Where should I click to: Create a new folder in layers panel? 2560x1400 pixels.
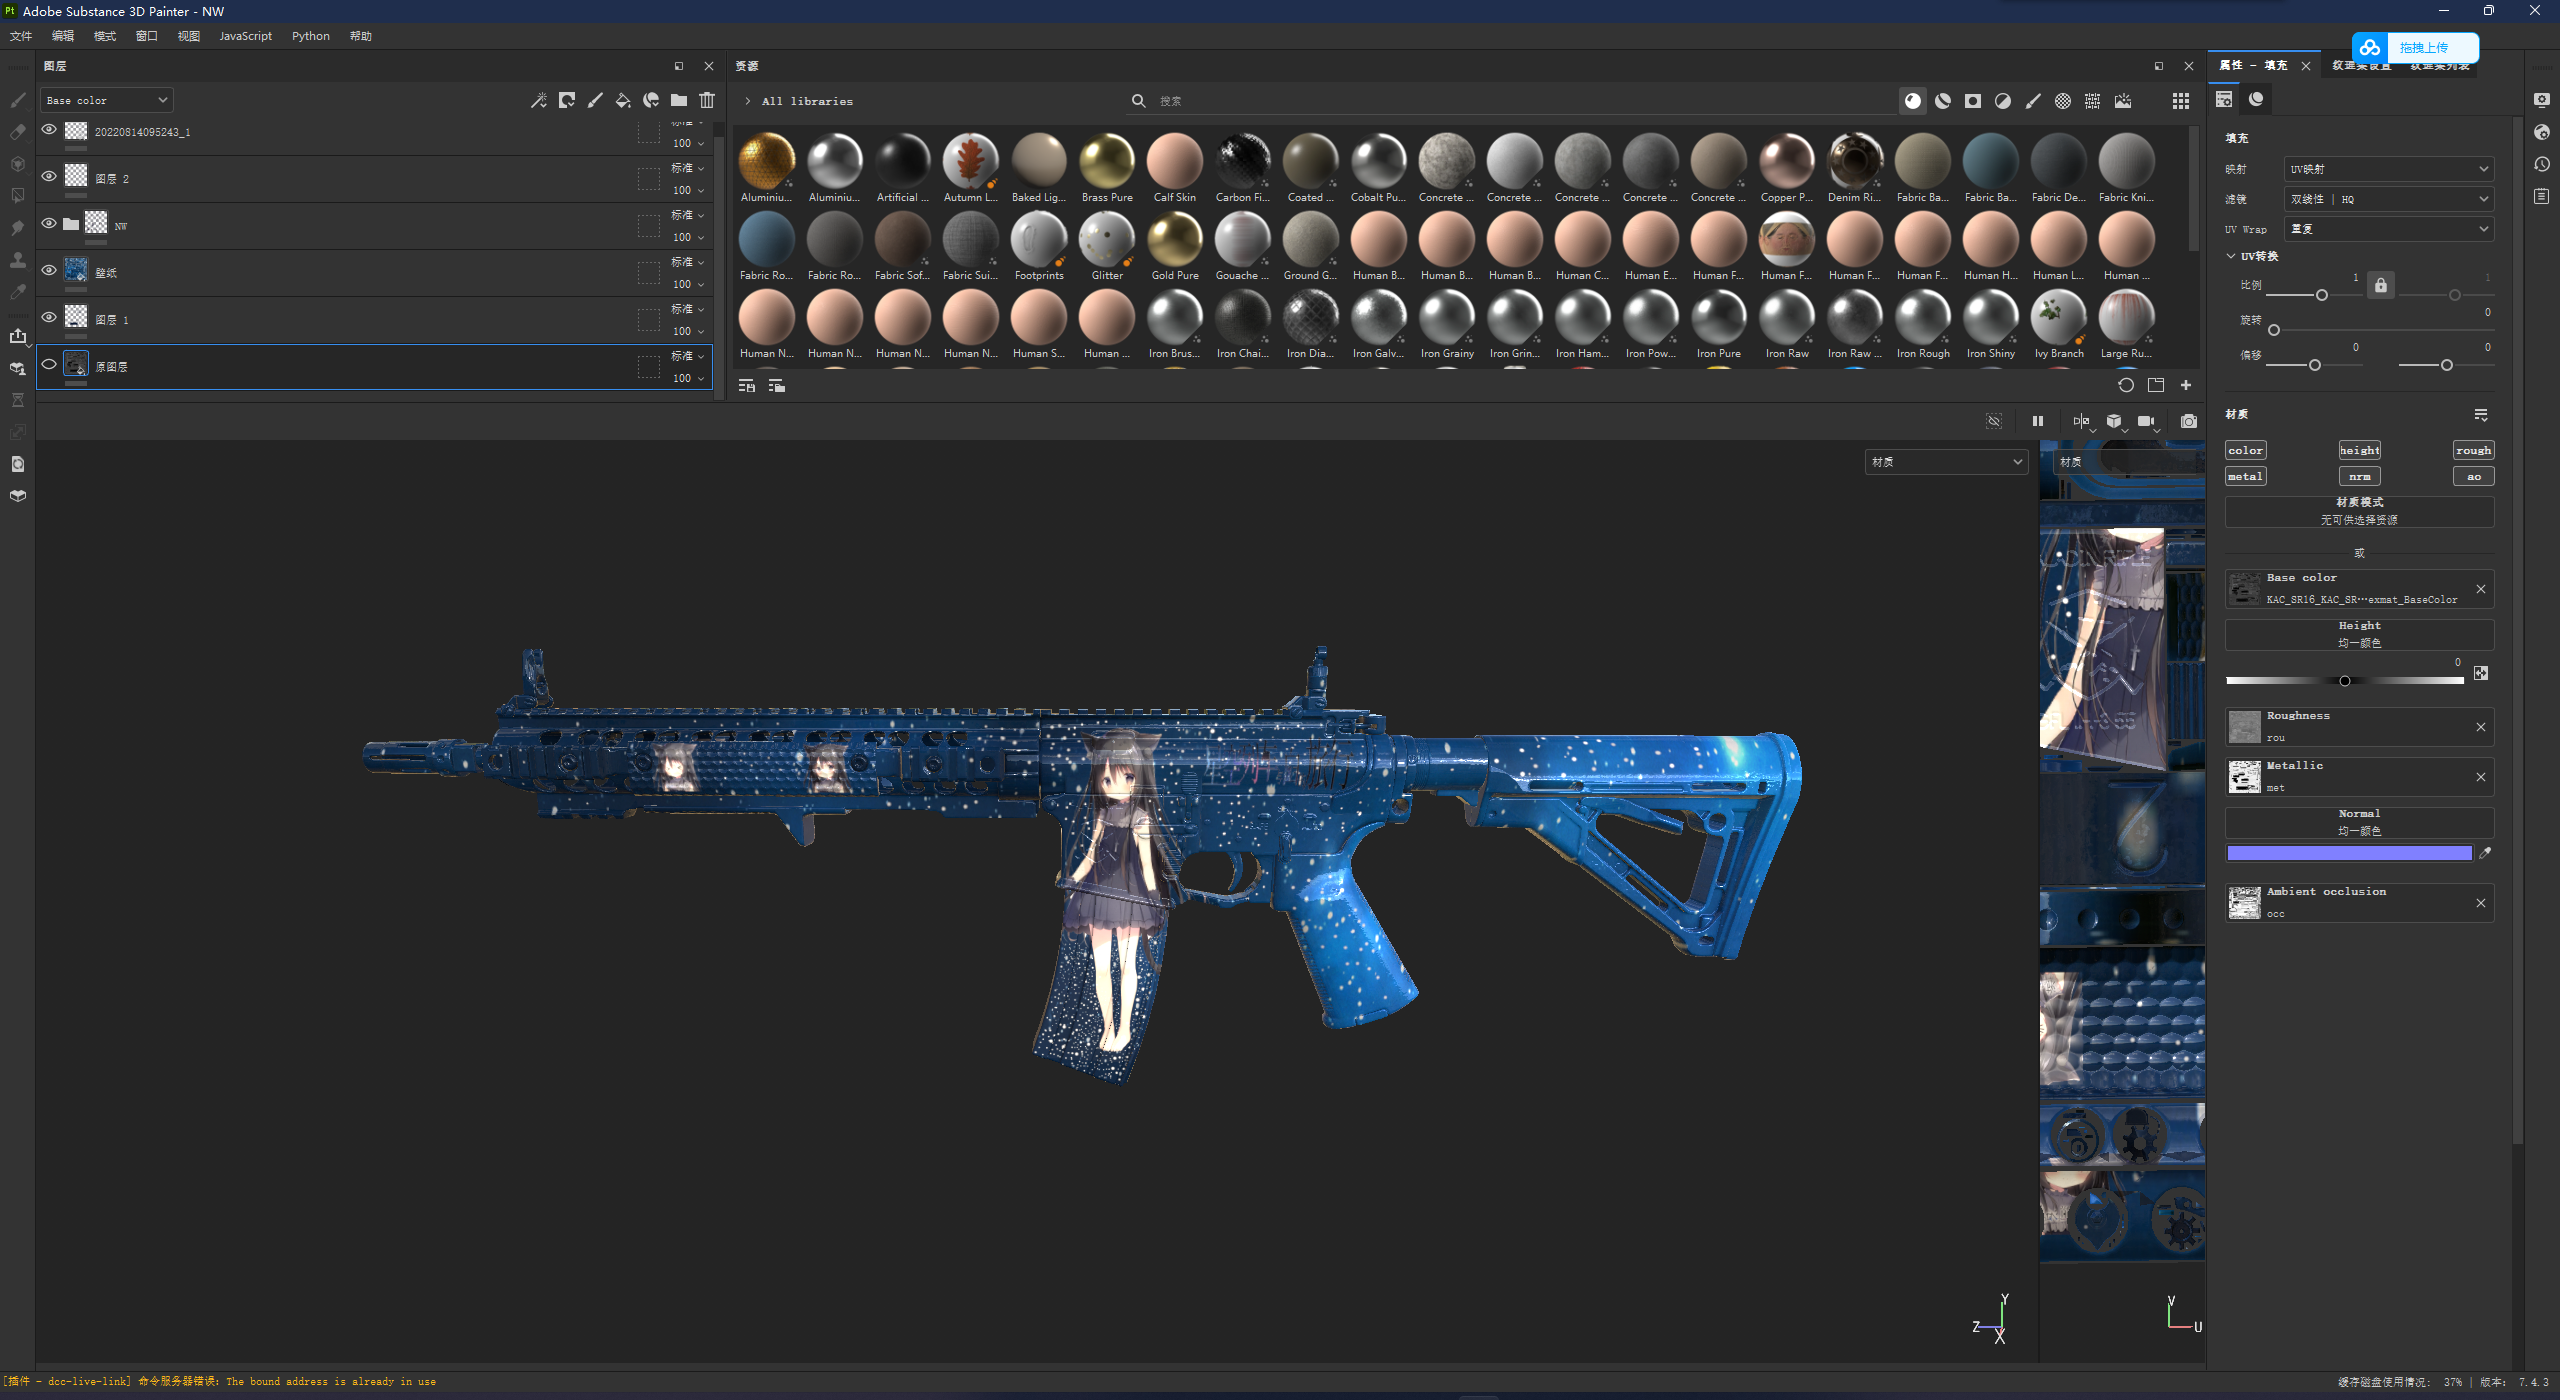point(679,100)
